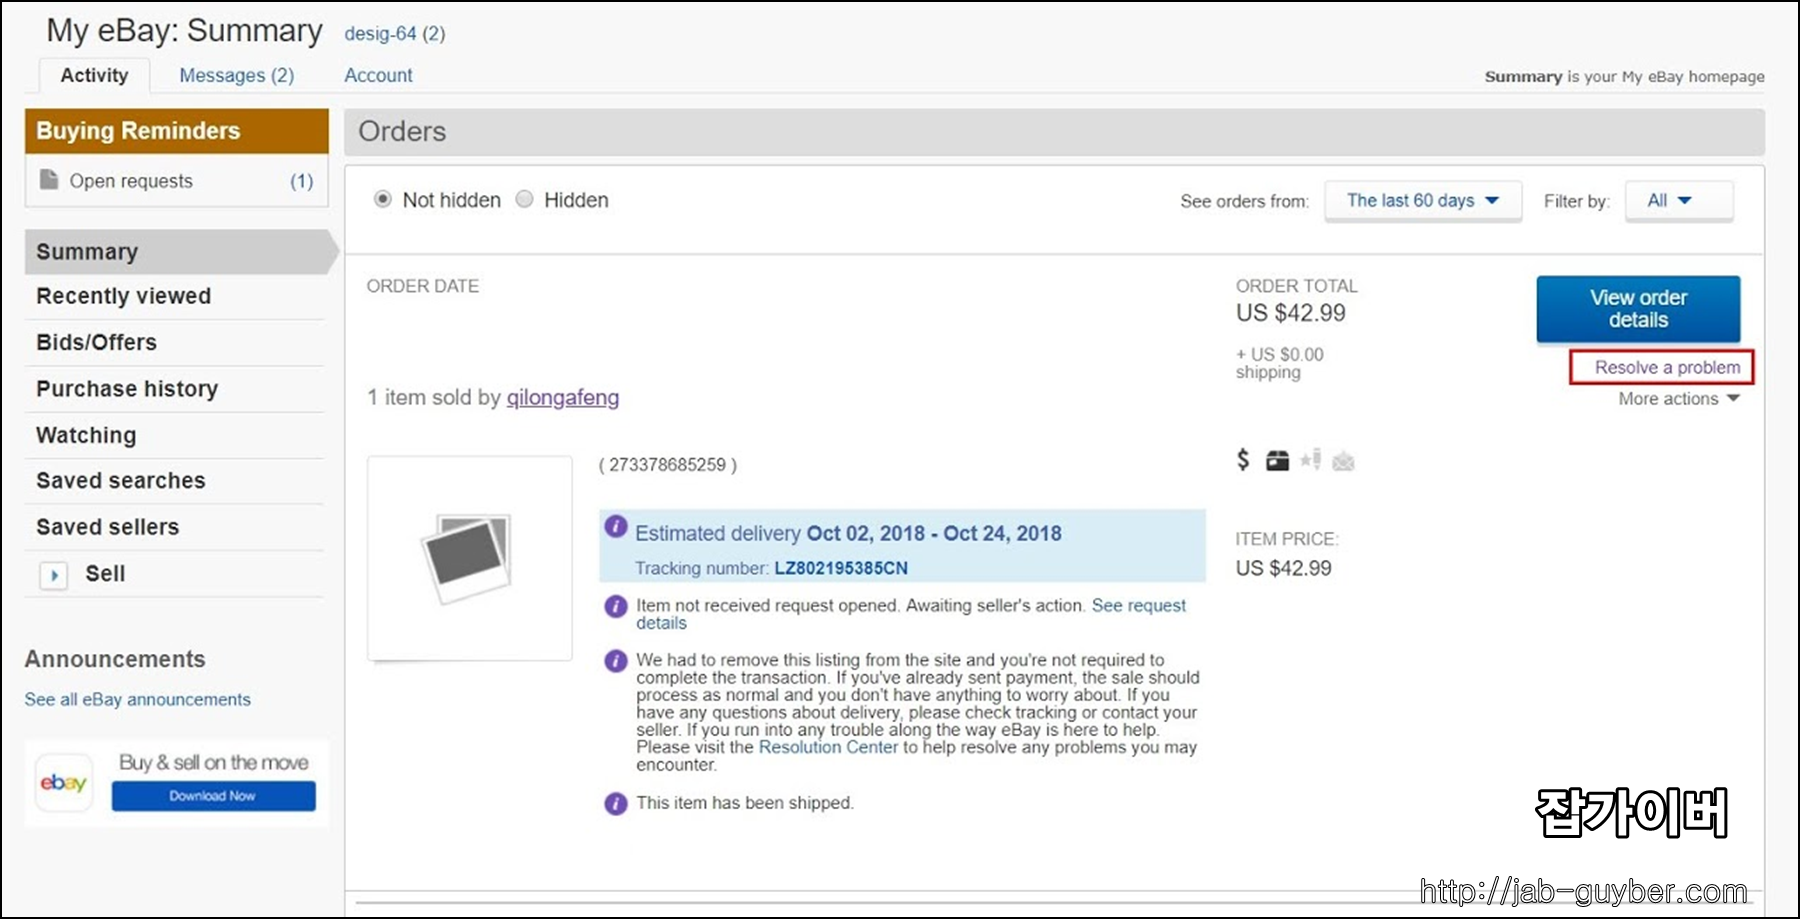The image size is (1800, 919).
Task: Click the Orders section heading
Action: pyautogui.click(x=402, y=132)
